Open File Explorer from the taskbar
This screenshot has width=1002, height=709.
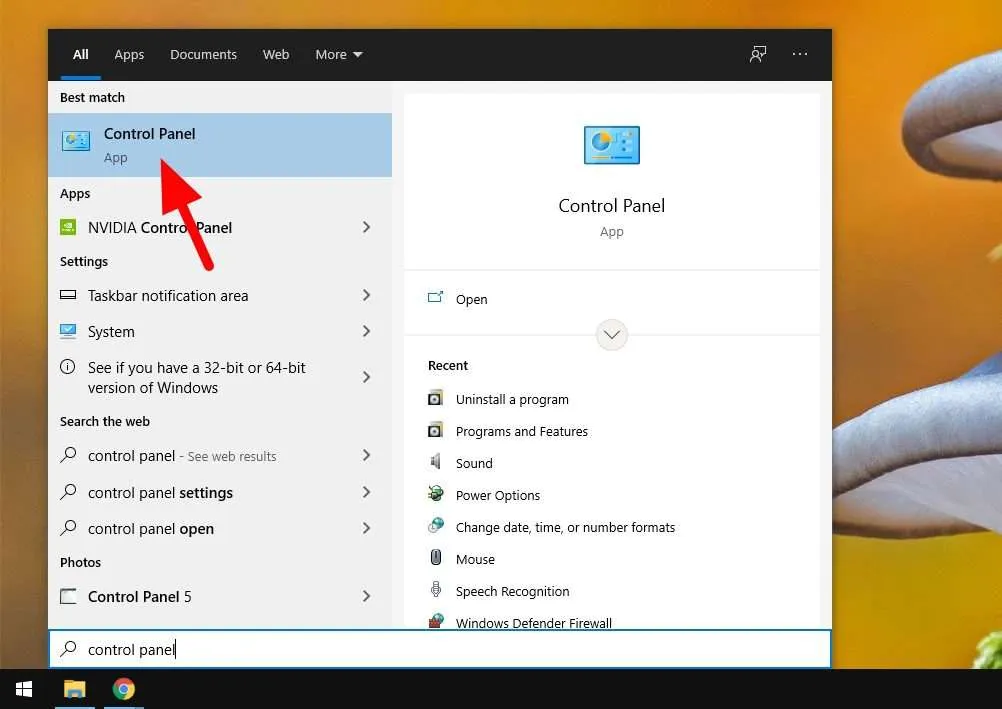tap(75, 689)
